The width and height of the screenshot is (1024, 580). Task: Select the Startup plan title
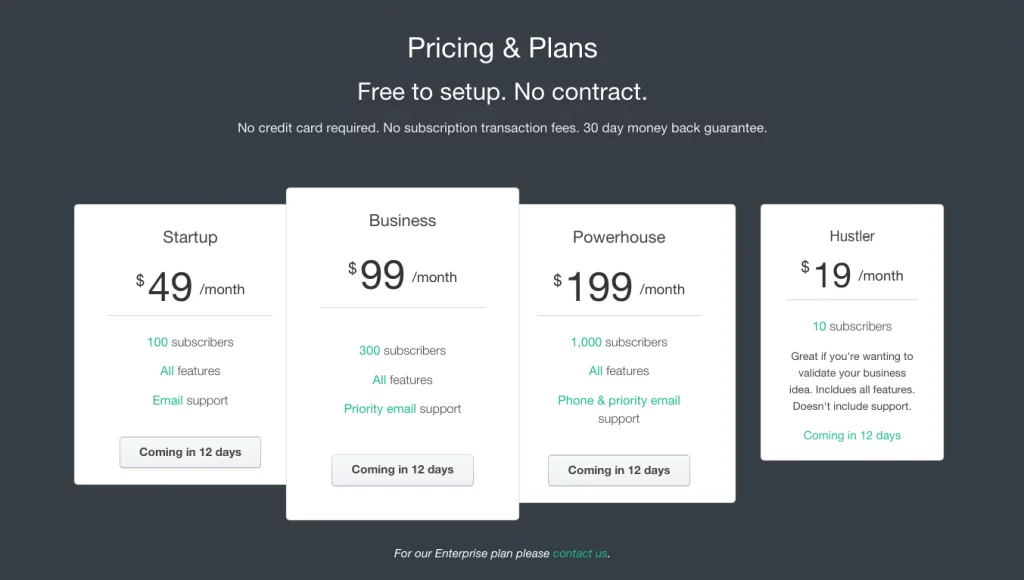190,237
